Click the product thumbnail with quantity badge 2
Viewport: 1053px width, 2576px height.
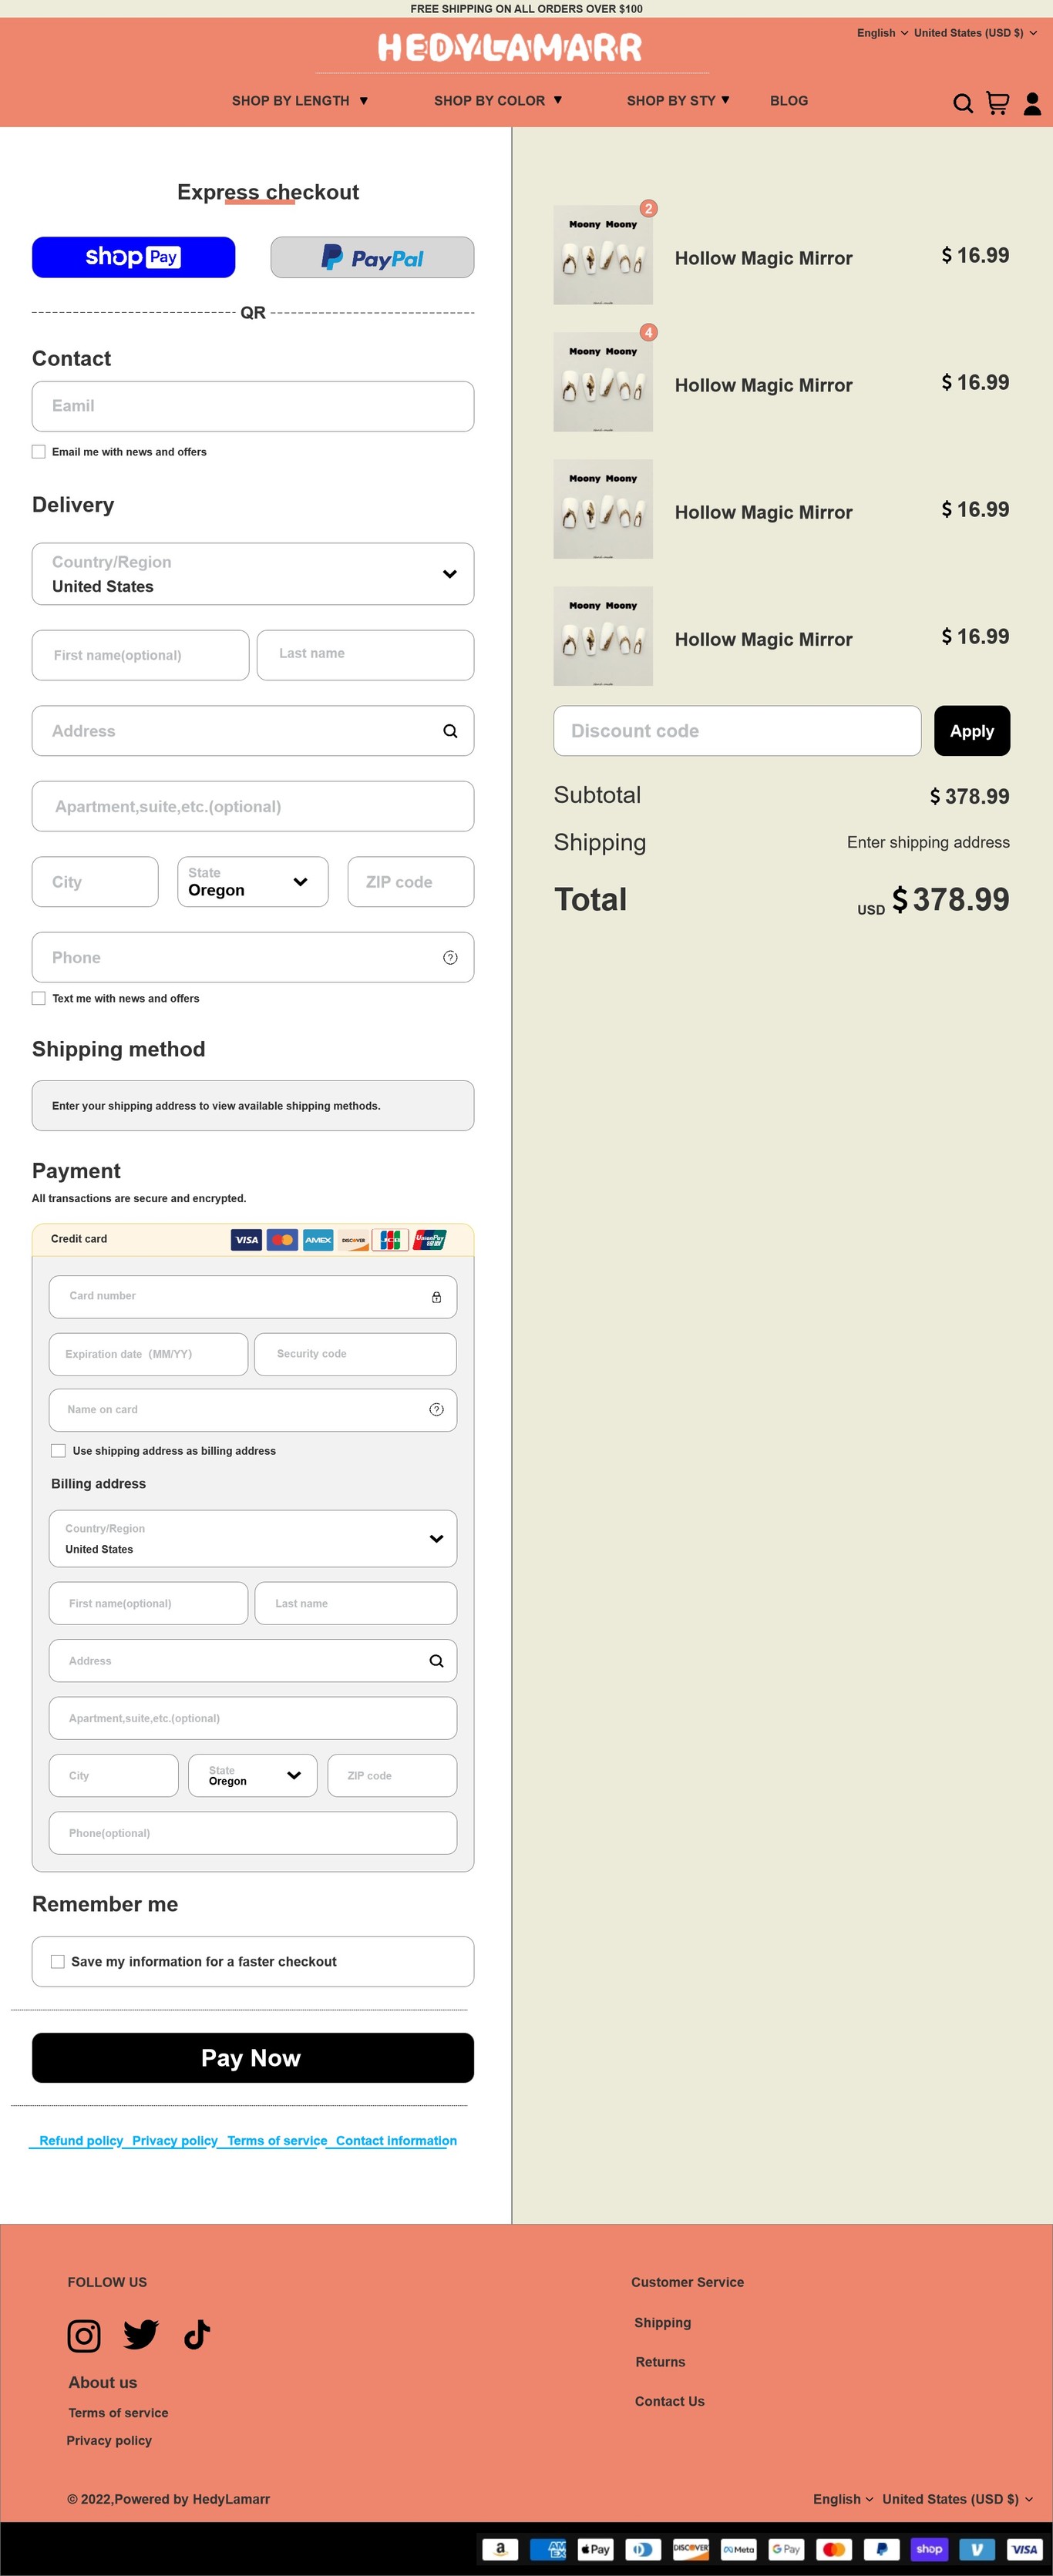(x=603, y=255)
